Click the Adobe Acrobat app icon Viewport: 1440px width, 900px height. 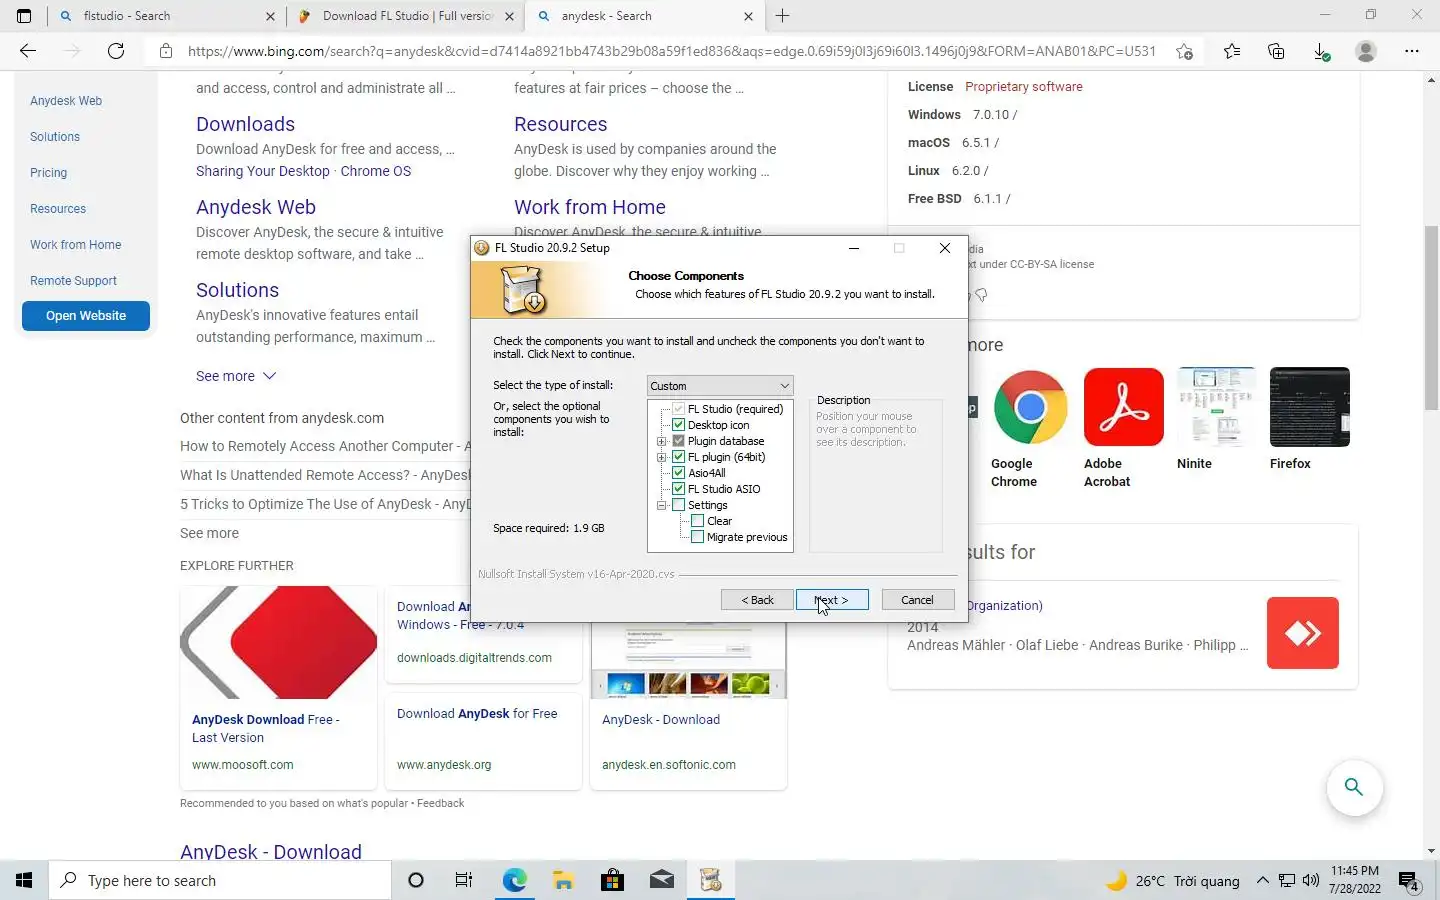pyautogui.click(x=1124, y=407)
